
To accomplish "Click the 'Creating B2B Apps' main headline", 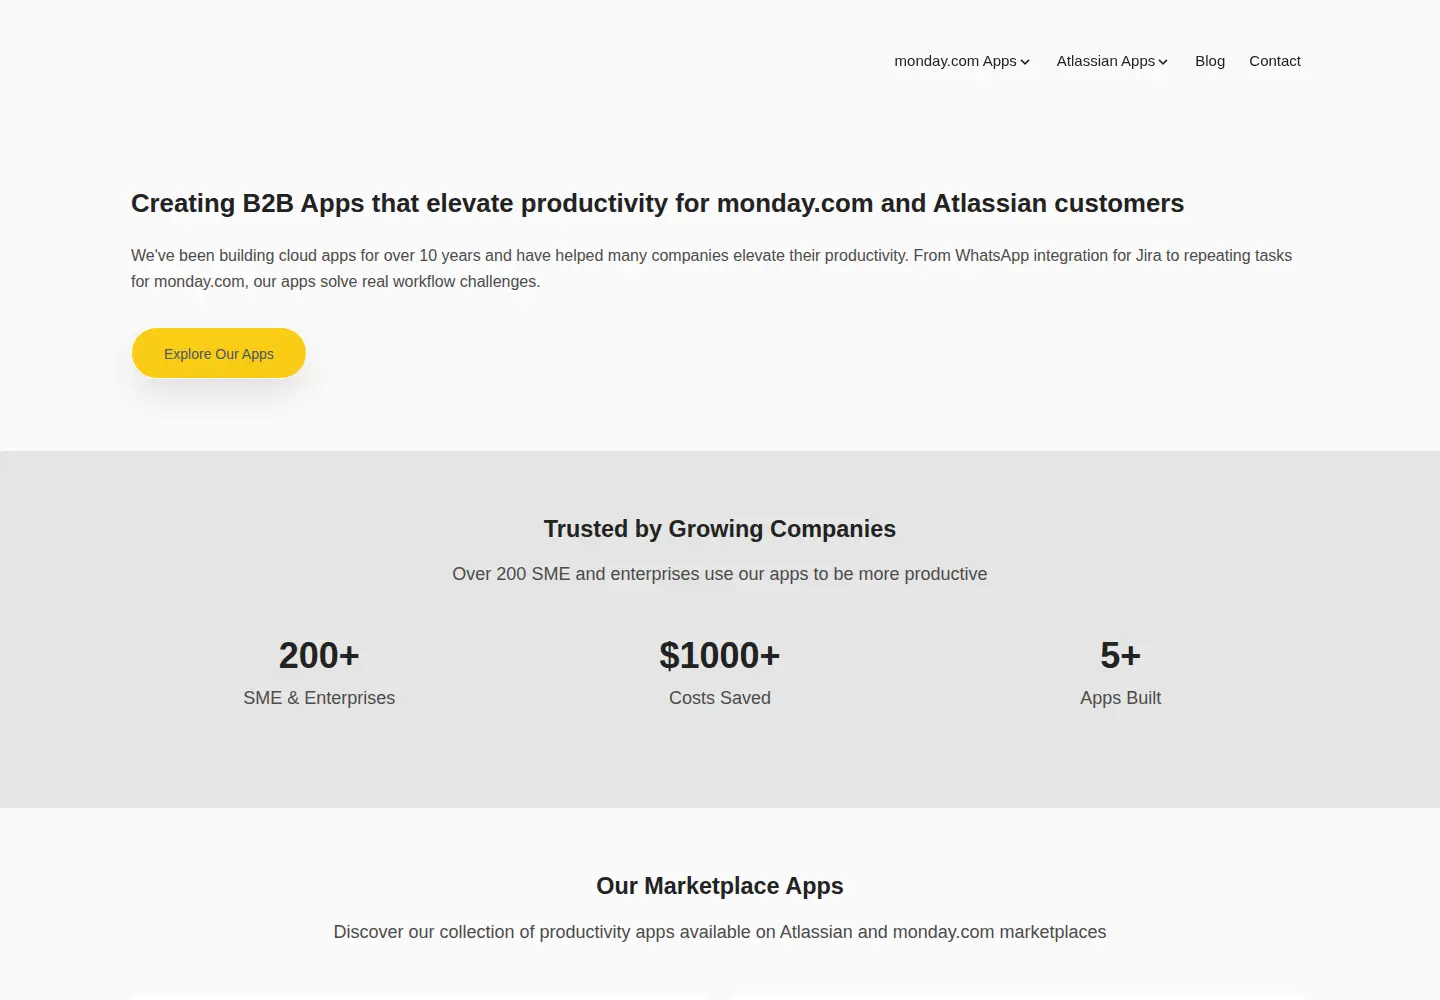I will [657, 203].
